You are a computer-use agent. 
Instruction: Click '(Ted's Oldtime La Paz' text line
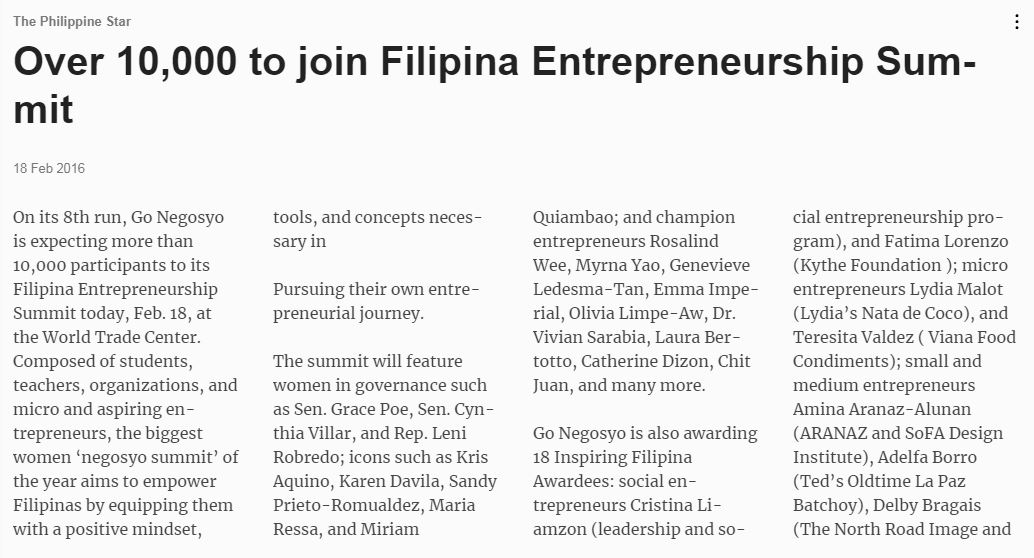click(879, 481)
